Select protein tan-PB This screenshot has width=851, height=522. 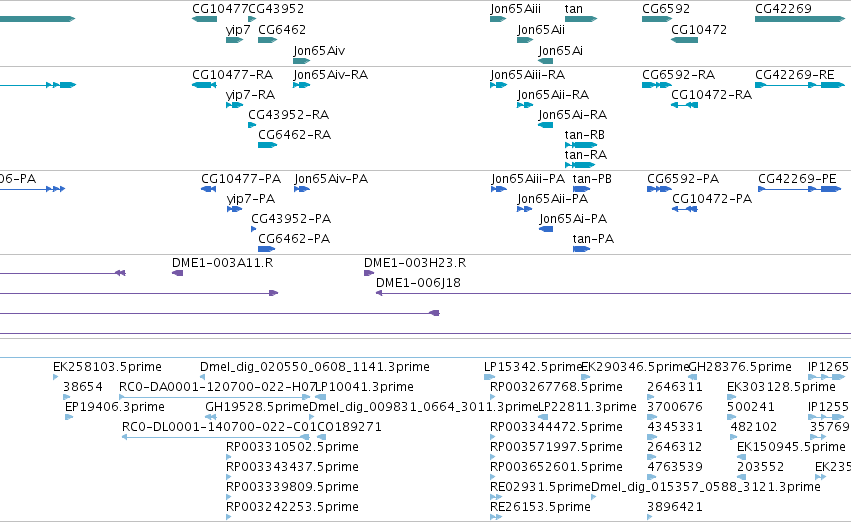click(x=581, y=189)
